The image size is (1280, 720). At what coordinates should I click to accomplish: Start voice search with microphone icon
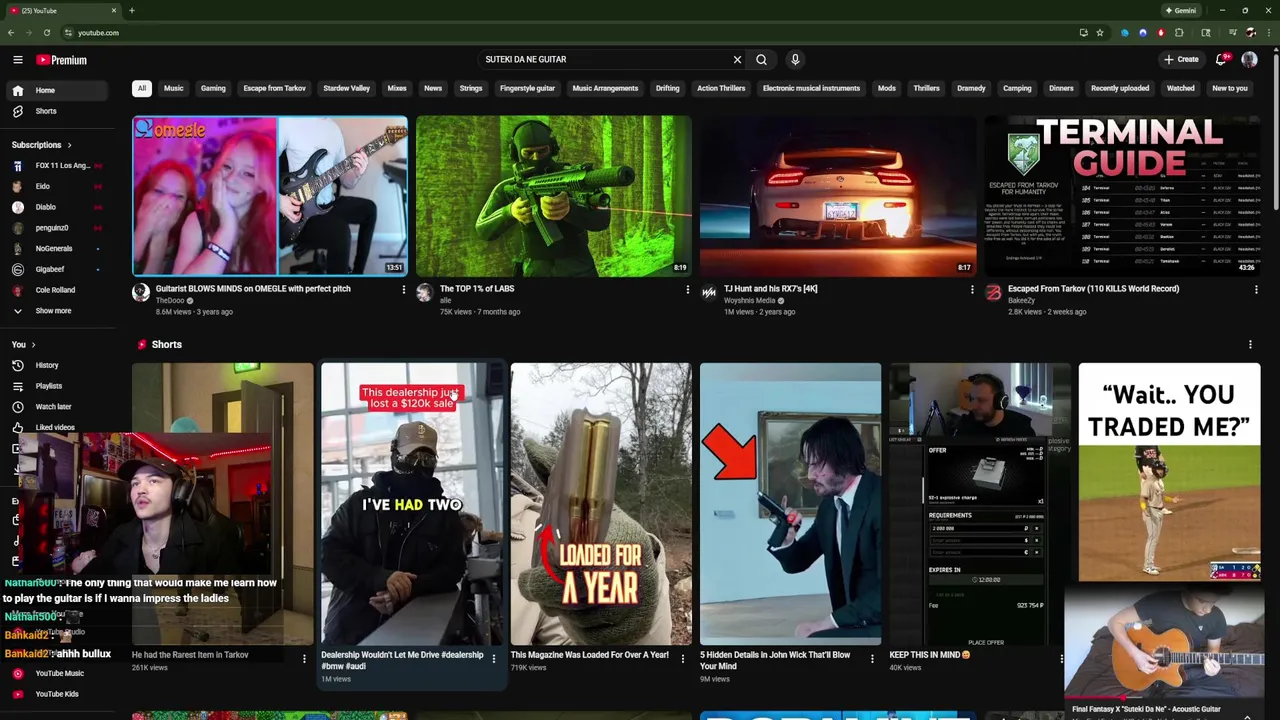(795, 60)
